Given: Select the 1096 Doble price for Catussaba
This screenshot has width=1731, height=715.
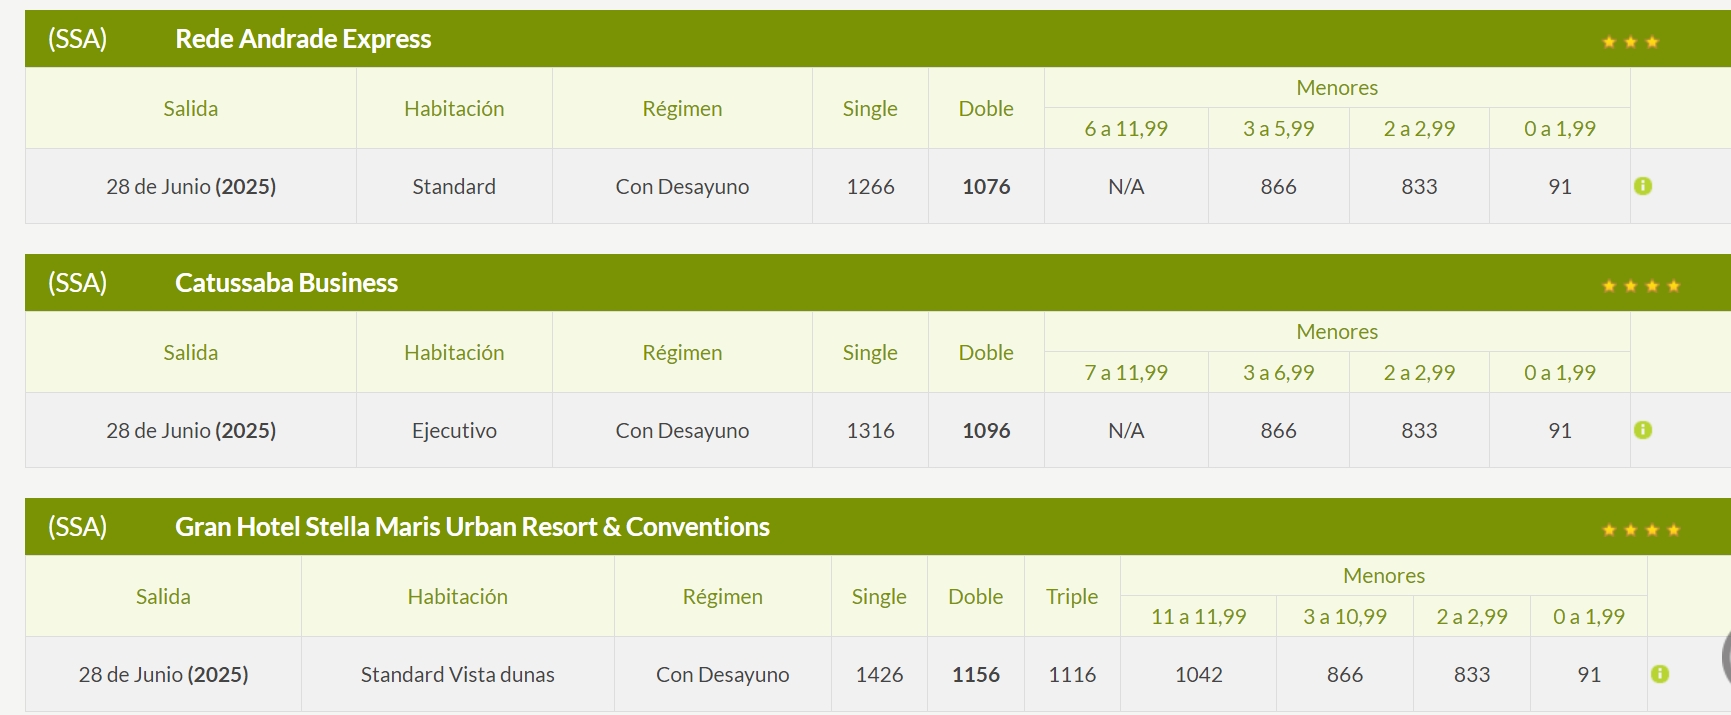Looking at the screenshot, I should [986, 430].
